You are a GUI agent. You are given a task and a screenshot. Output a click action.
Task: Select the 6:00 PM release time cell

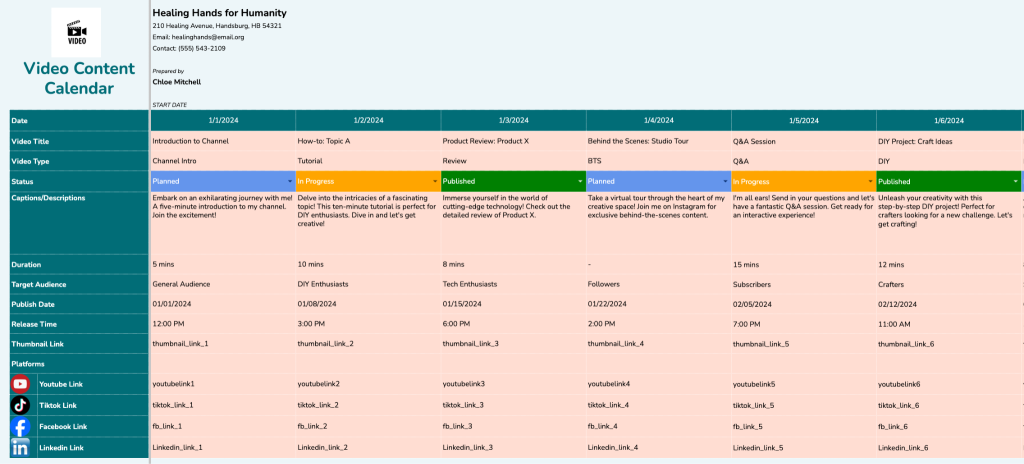coord(459,324)
